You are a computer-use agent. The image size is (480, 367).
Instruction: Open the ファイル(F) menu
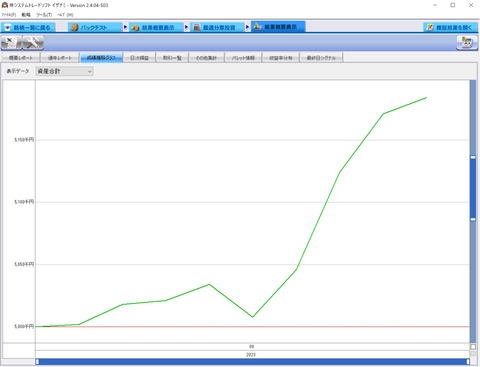8,15
